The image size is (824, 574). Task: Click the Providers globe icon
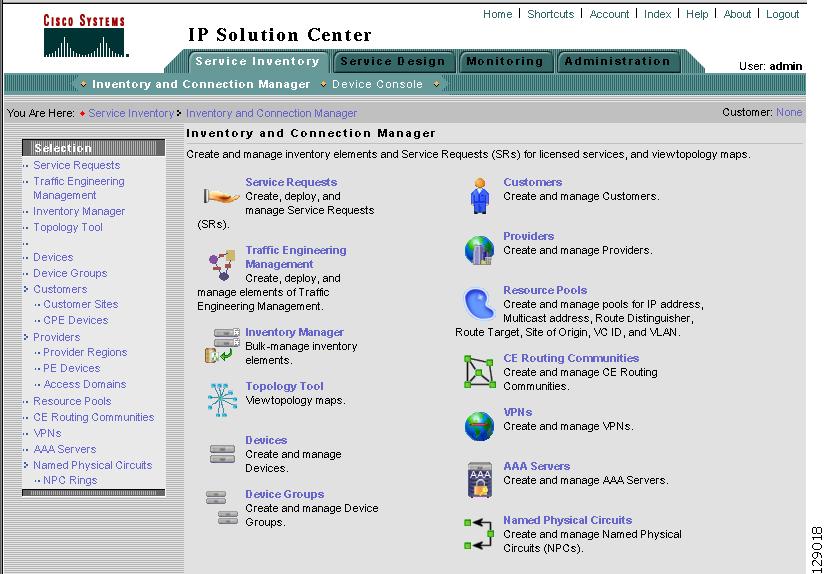coord(479,250)
